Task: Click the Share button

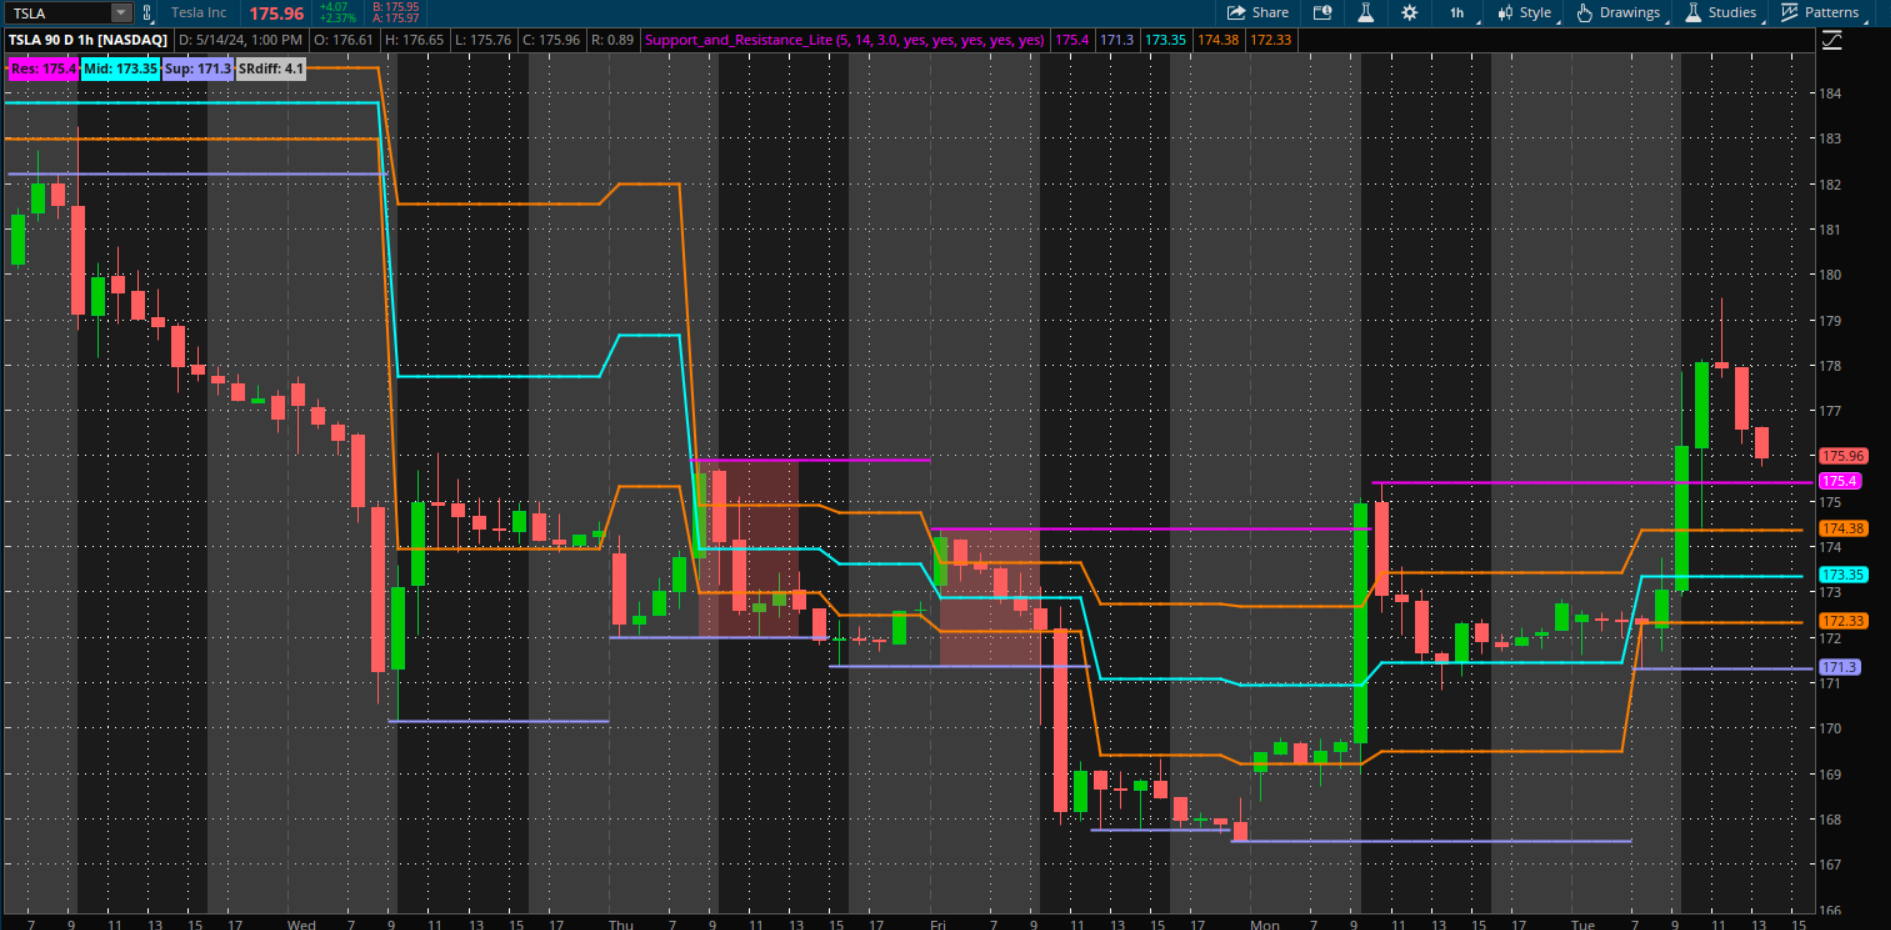Action: pyautogui.click(x=1258, y=13)
